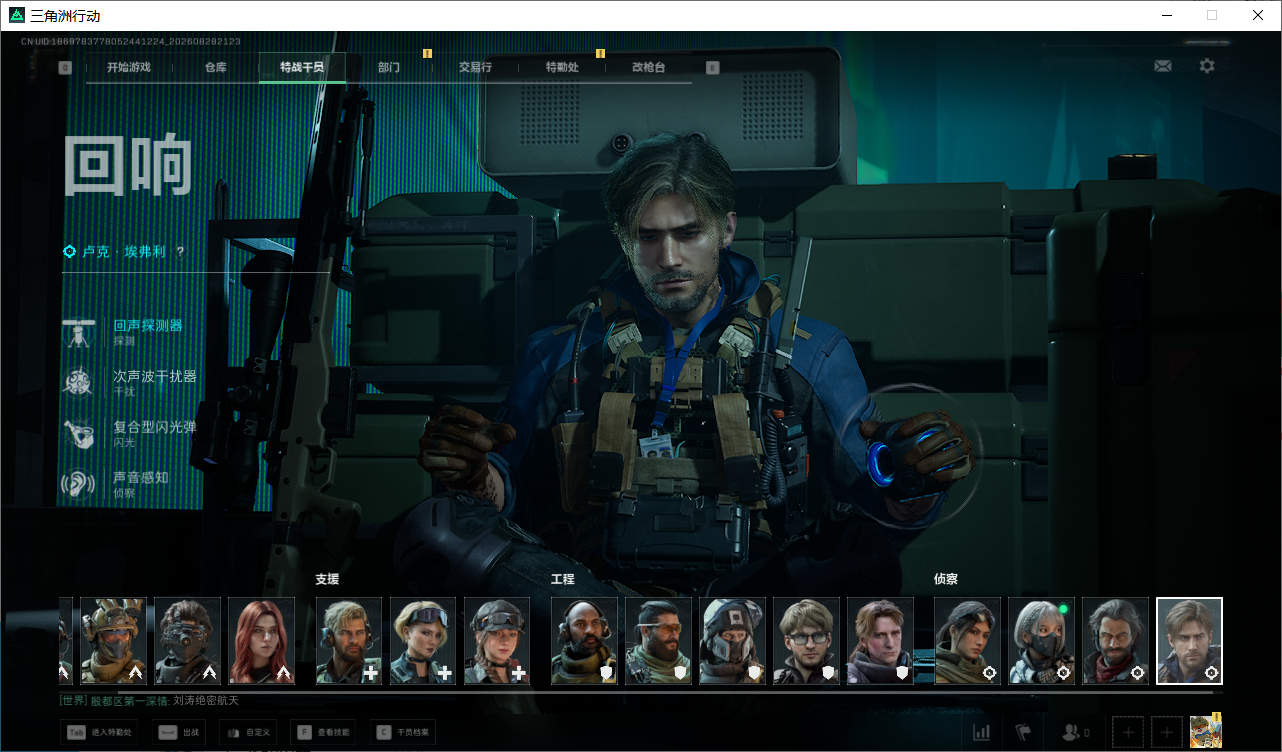Select the ghillie-helmet assault operator portrait
This screenshot has height=752, width=1282.
(114, 641)
